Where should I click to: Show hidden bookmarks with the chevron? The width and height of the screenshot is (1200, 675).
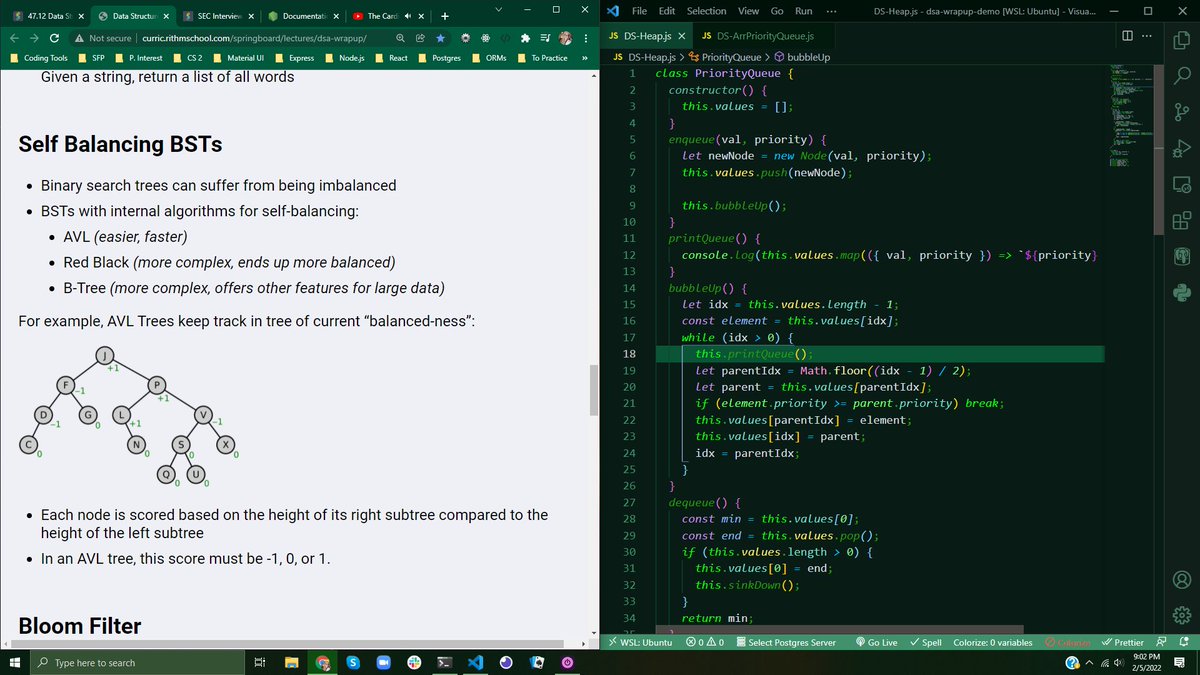pyautogui.click(x=584, y=58)
